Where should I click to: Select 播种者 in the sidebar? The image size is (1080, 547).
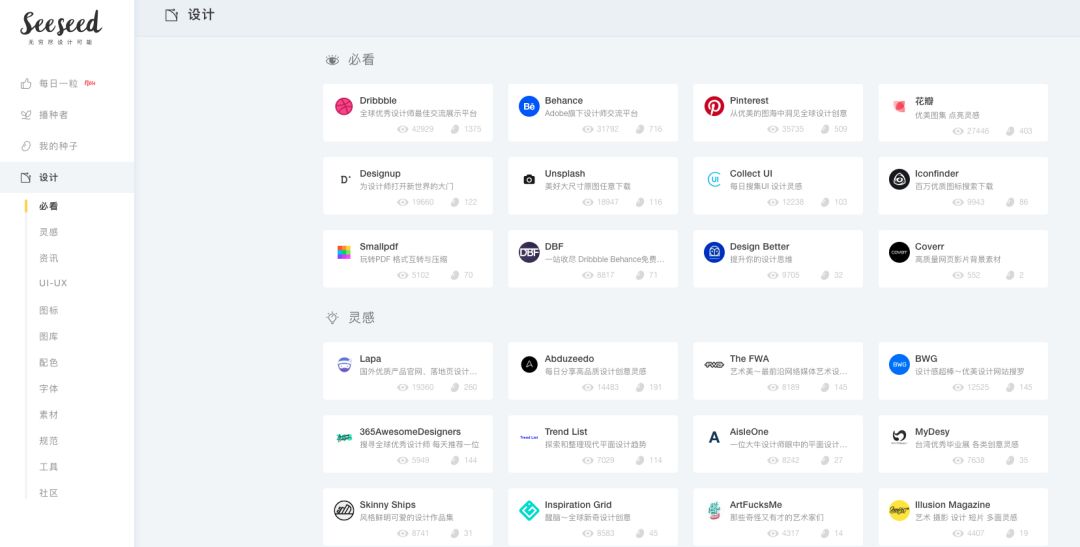click(x=53, y=115)
